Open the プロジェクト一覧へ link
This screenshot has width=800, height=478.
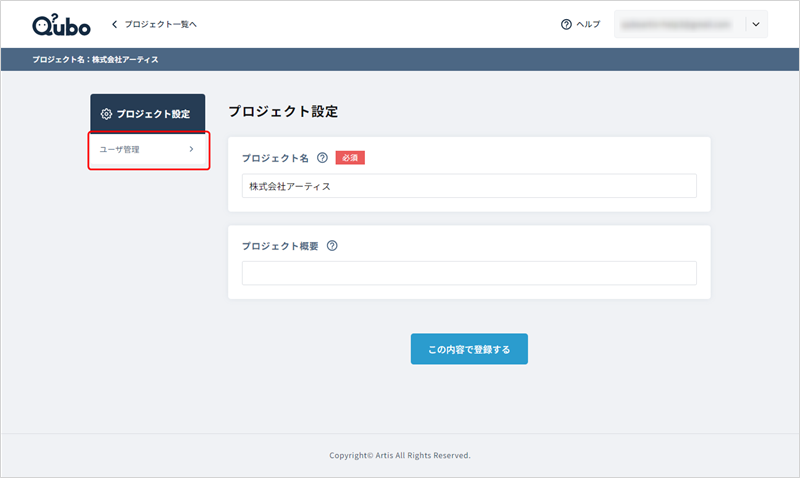tap(160, 24)
